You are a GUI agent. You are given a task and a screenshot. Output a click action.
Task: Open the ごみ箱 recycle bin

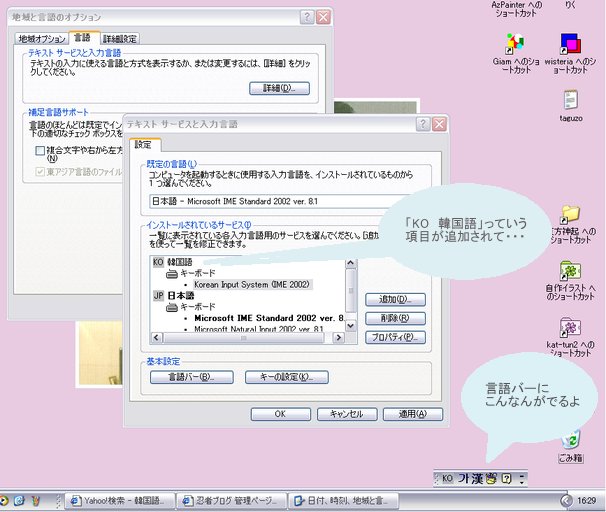click(571, 441)
